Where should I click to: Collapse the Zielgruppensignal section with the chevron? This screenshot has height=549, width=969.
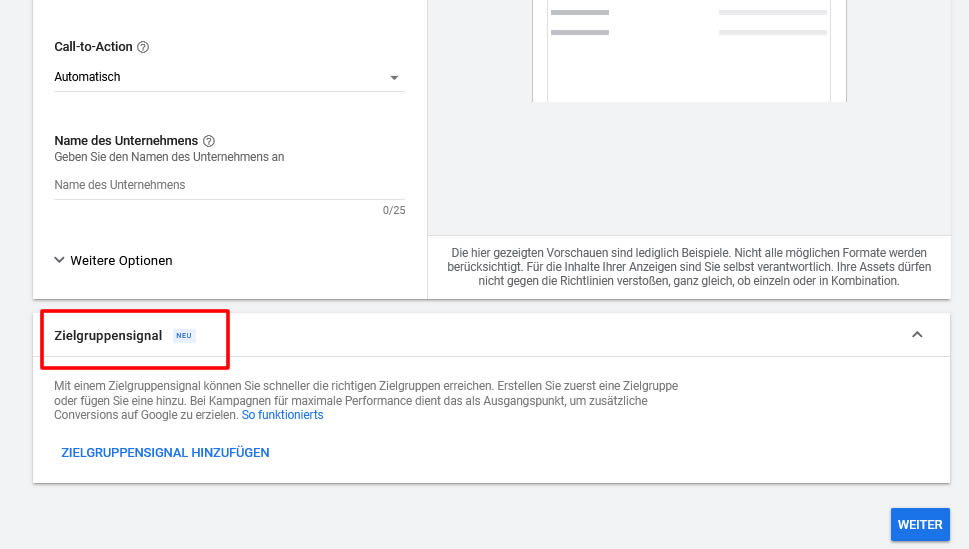pos(917,334)
